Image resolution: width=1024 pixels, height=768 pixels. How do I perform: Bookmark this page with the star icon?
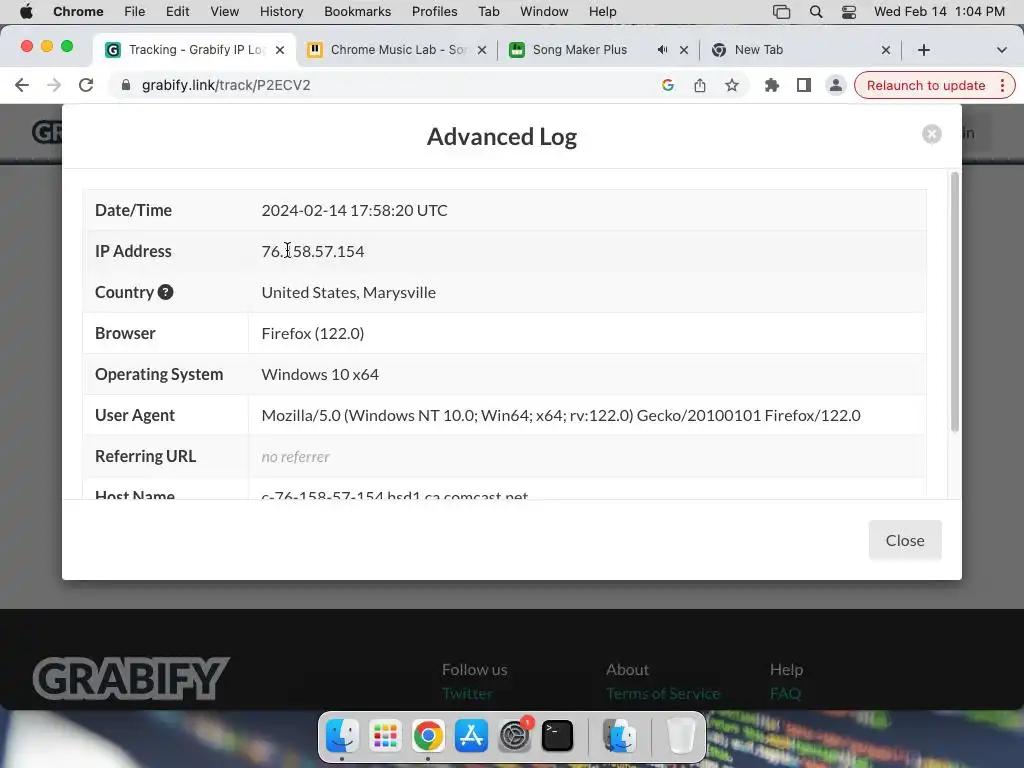tap(731, 85)
